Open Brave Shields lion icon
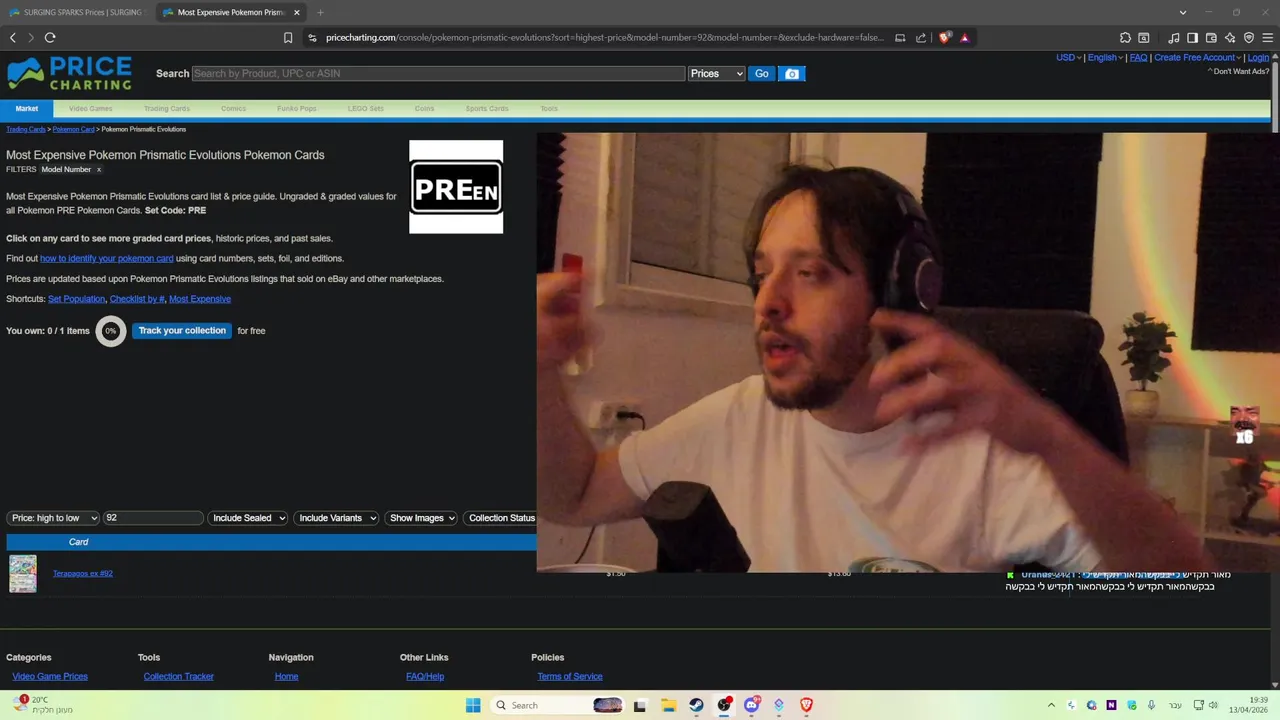1280x720 pixels. tap(945, 38)
